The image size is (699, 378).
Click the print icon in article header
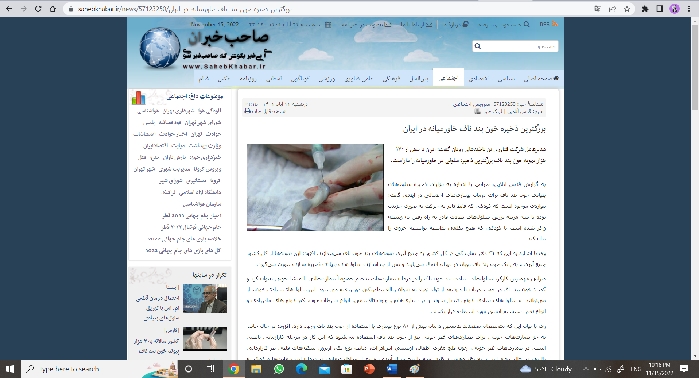pos(247,111)
